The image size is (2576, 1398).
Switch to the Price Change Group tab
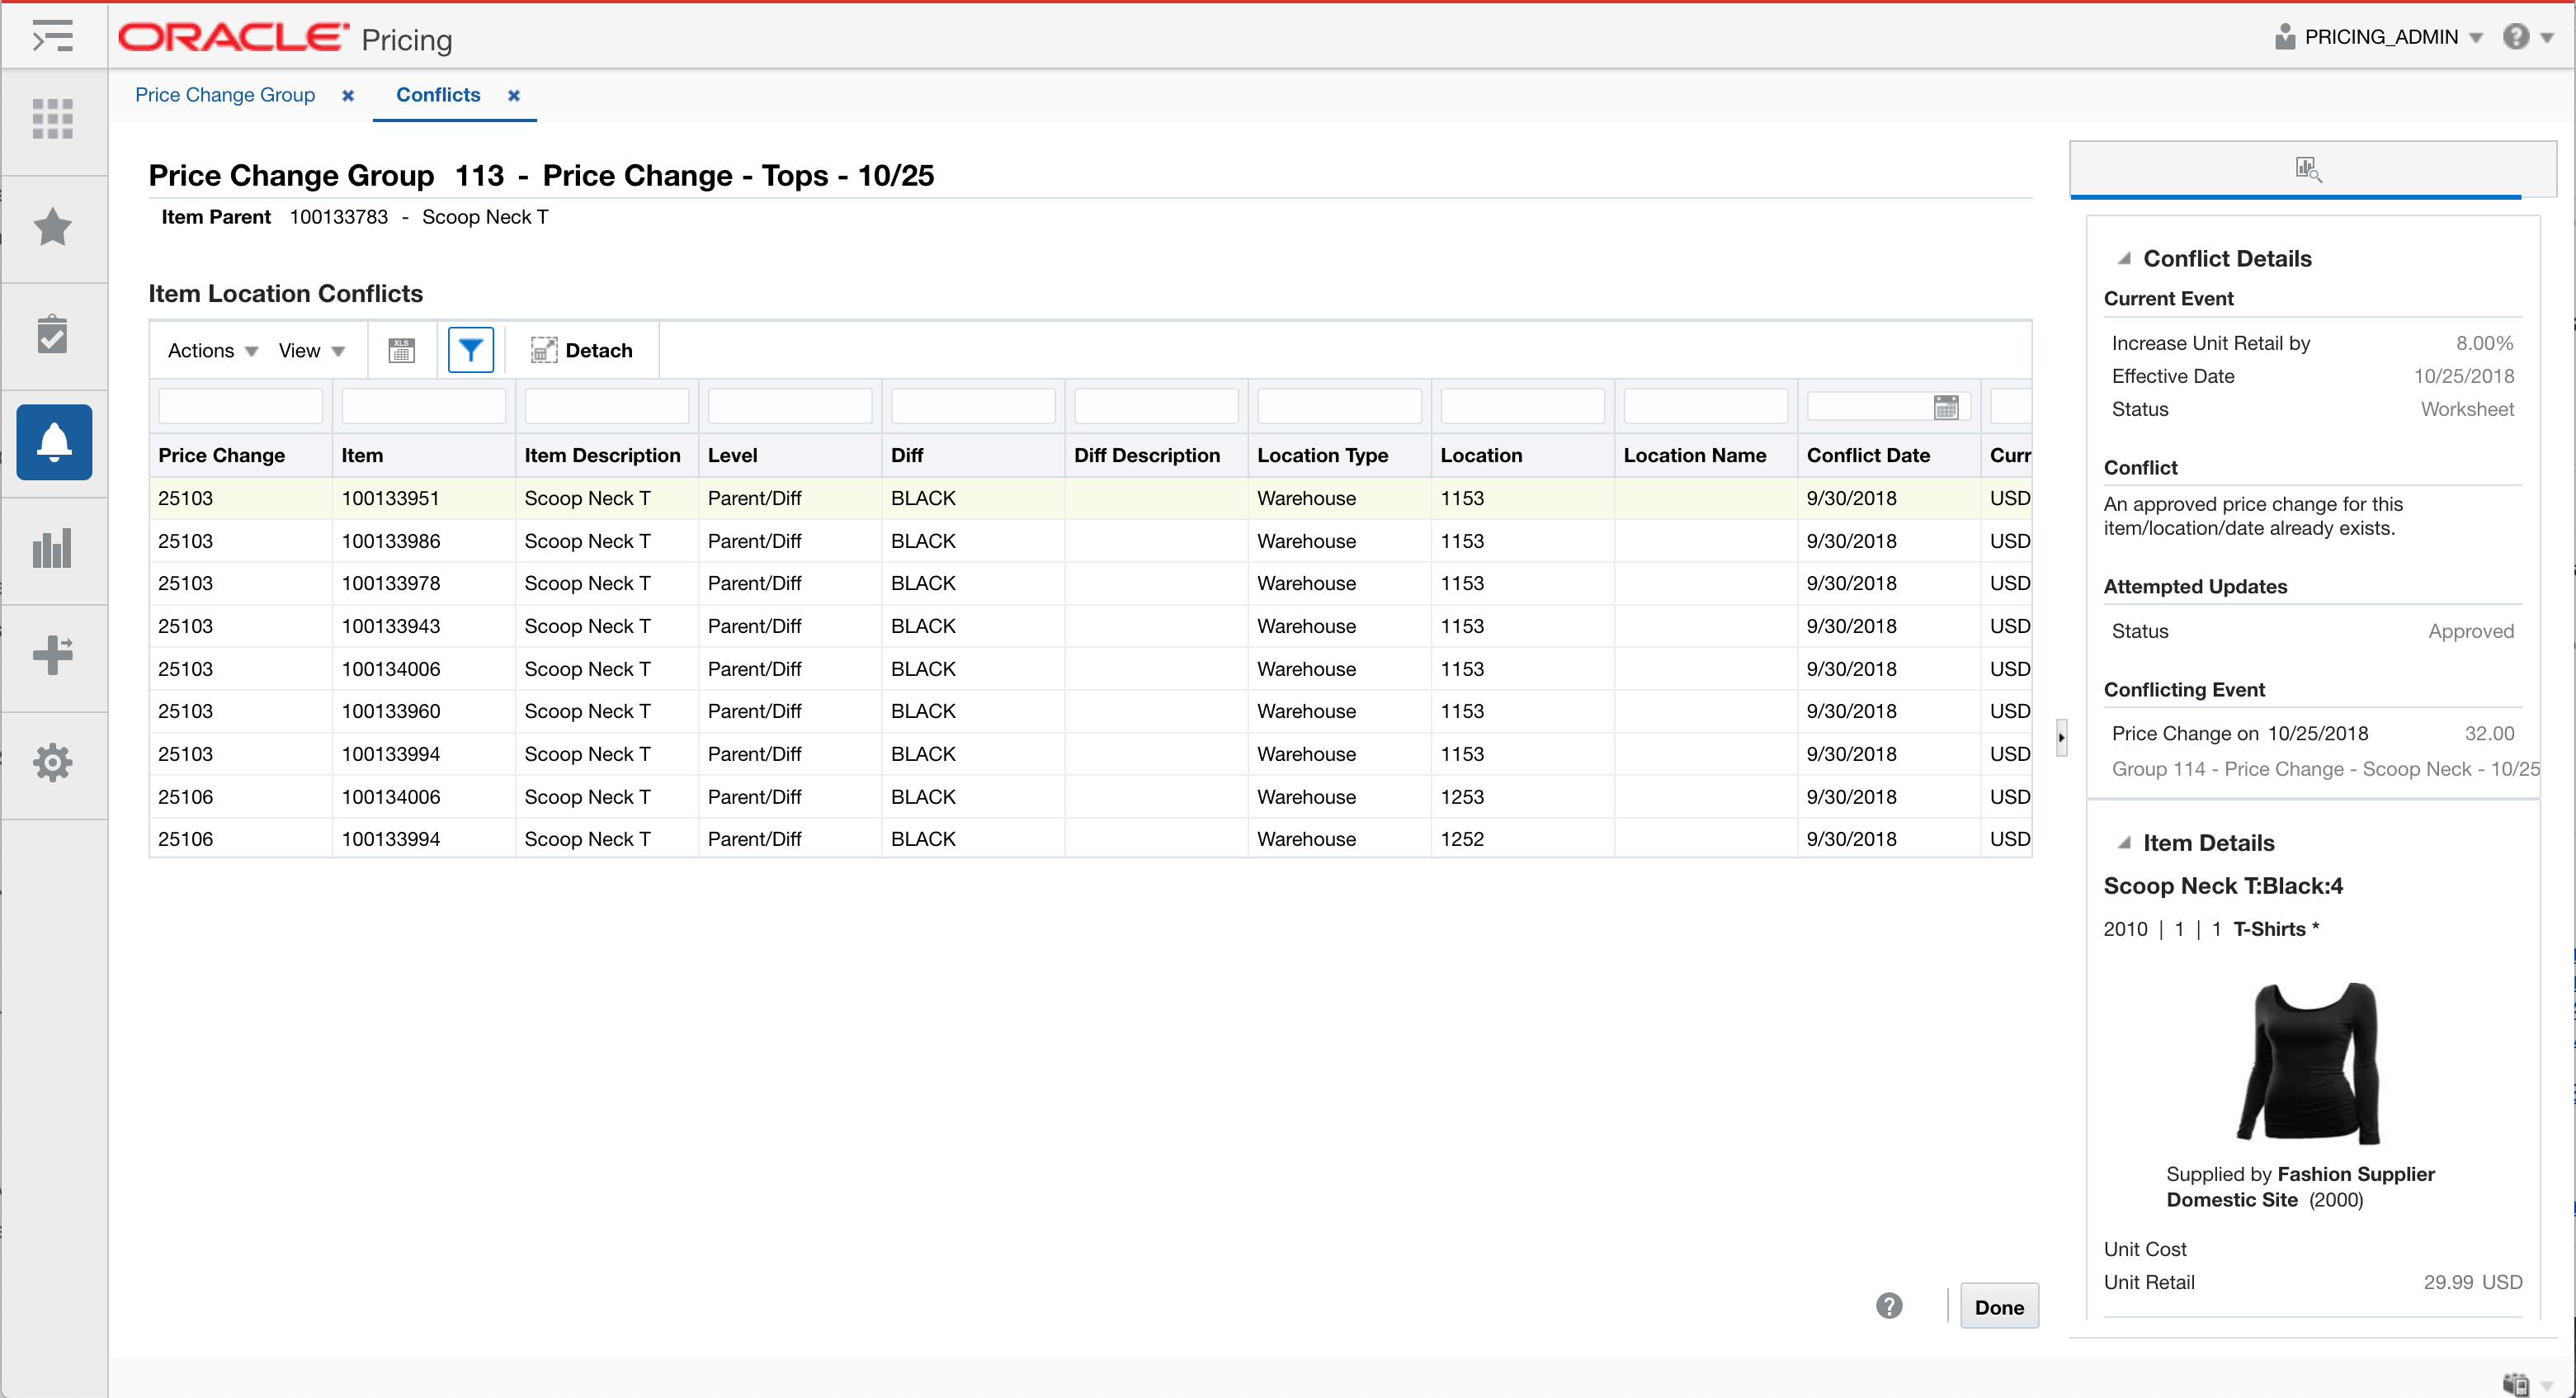click(x=225, y=95)
